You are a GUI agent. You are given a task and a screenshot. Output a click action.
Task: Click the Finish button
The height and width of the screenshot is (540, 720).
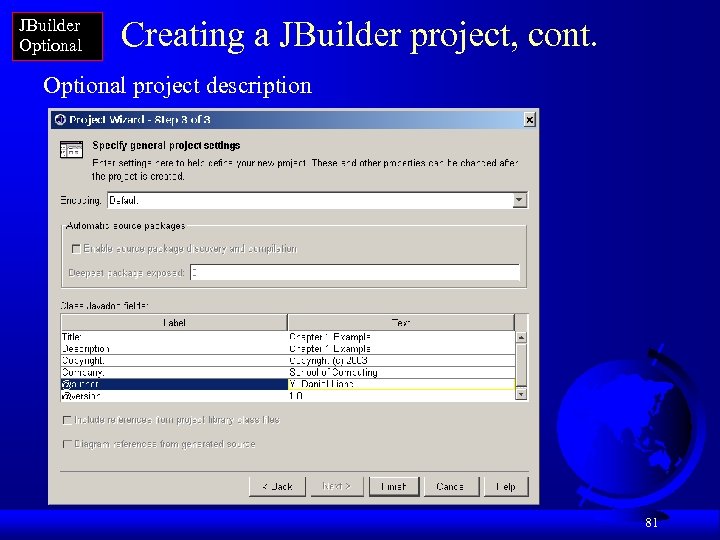(394, 487)
